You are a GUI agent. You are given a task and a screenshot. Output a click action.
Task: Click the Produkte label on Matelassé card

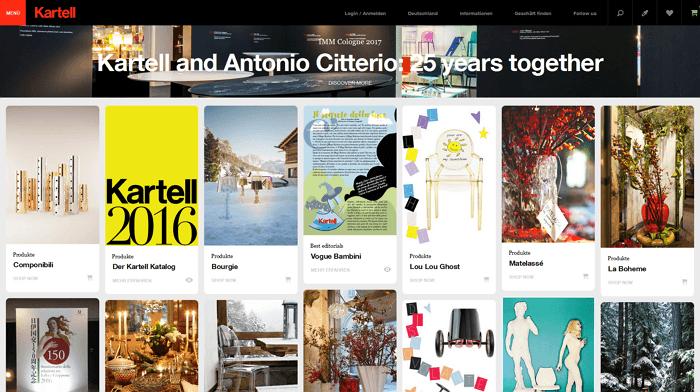pos(519,253)
